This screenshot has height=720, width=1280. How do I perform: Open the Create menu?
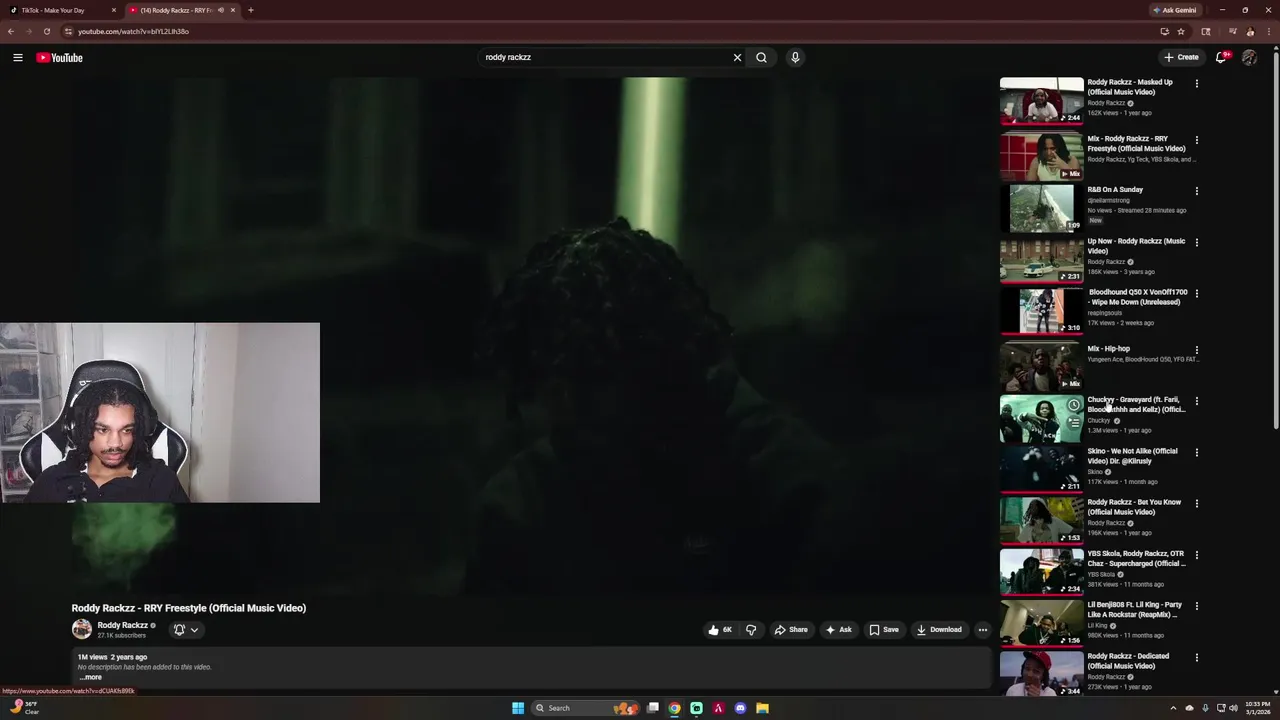(1181, 58)
